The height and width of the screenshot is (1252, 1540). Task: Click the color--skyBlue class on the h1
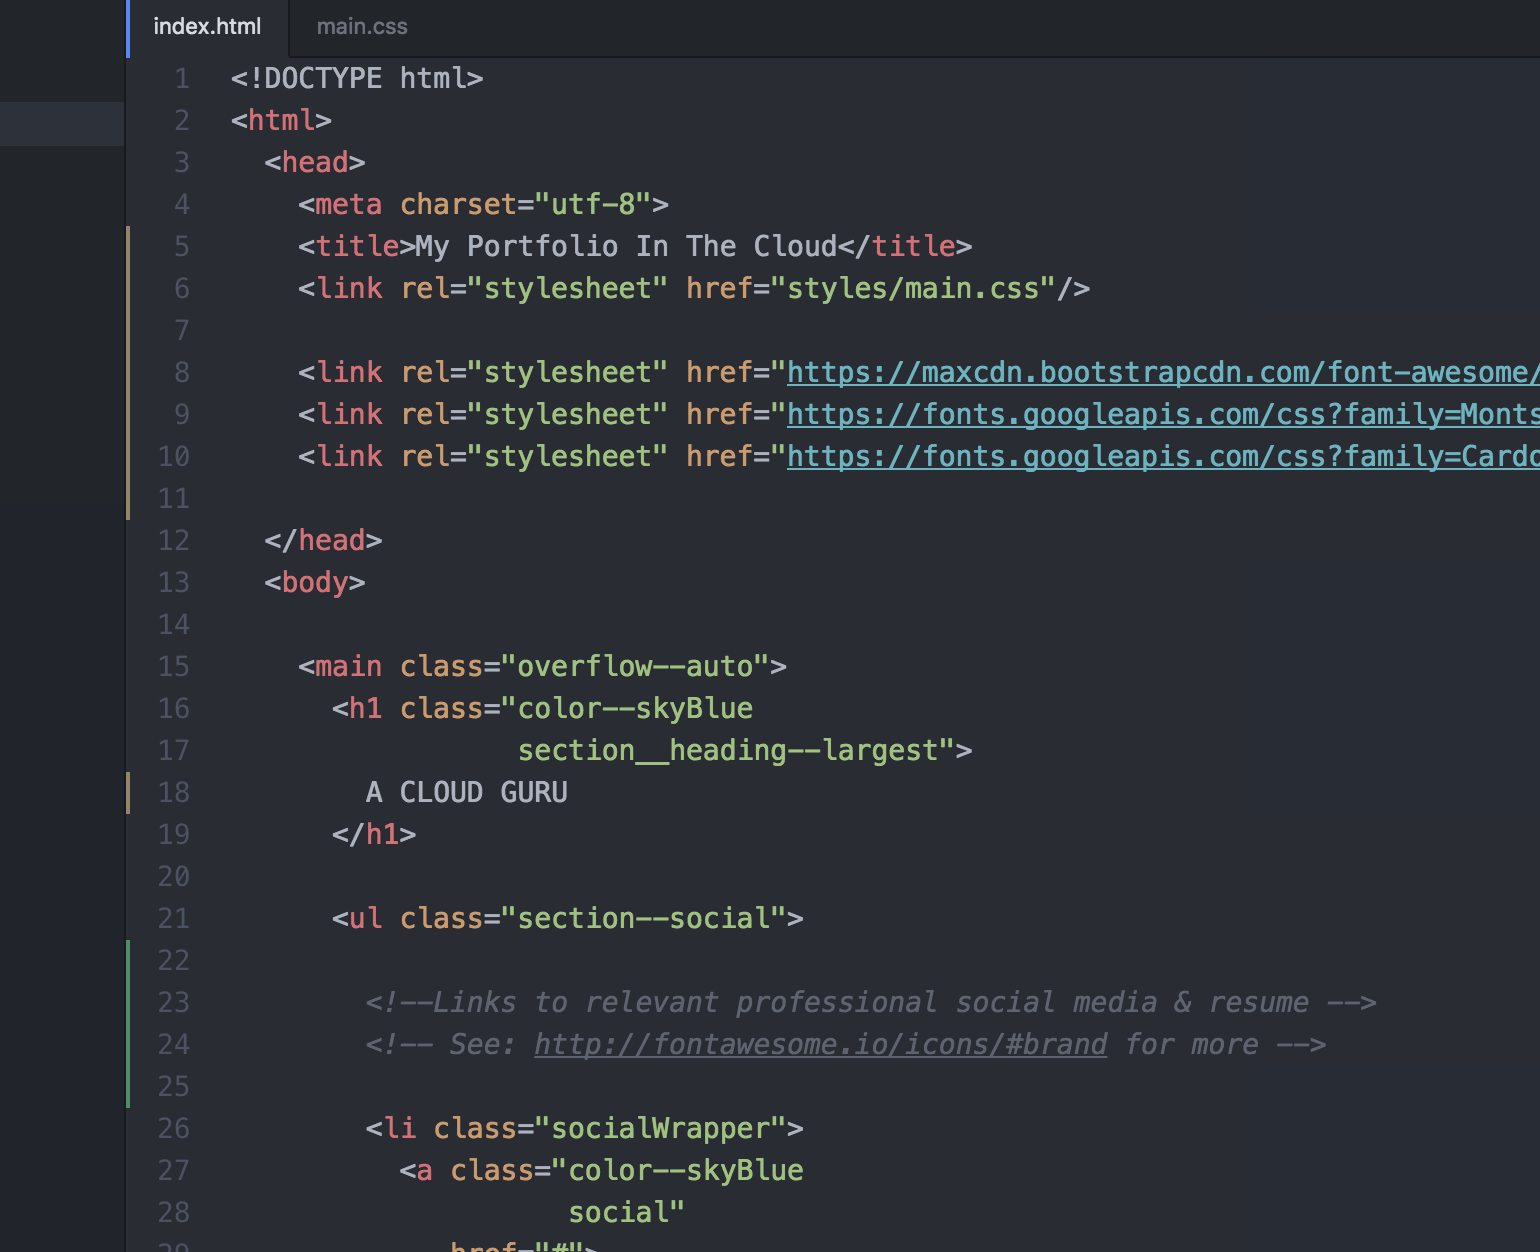click(x=635, y=708)
